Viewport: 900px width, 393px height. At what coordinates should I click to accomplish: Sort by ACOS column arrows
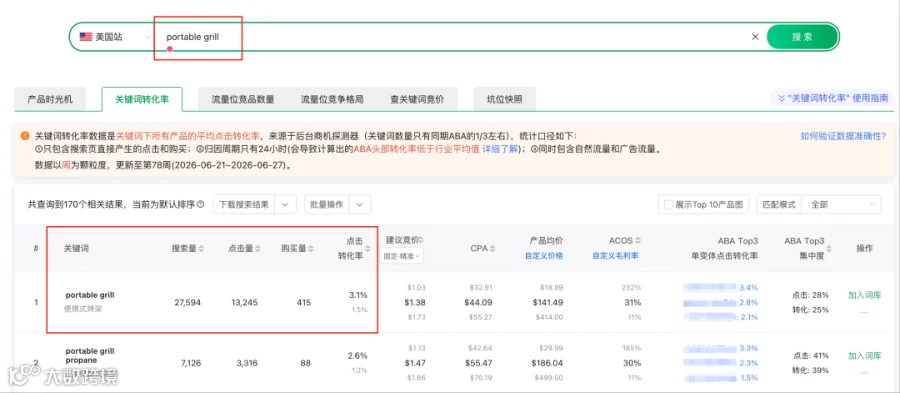638,240
